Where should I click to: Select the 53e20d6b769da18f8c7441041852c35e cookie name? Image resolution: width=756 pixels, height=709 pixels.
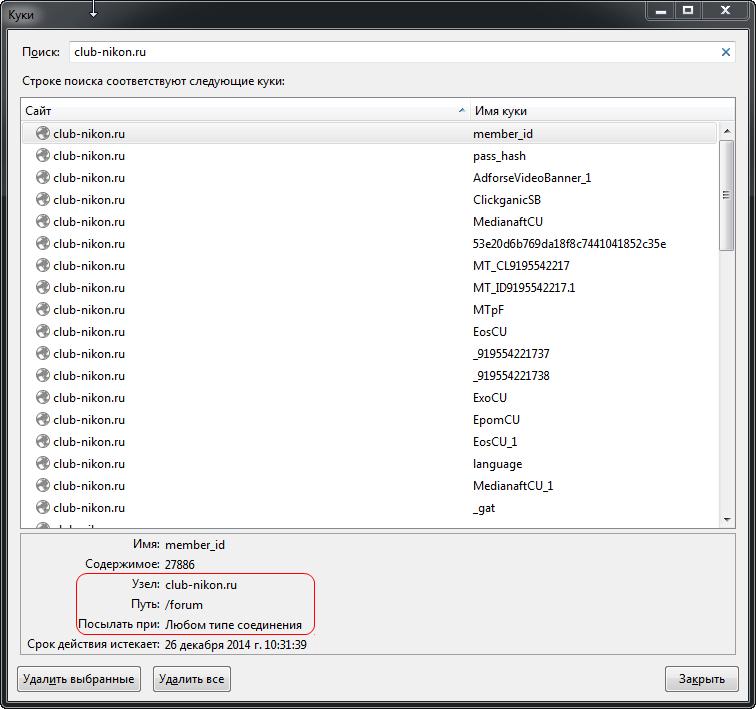(569, 244)
